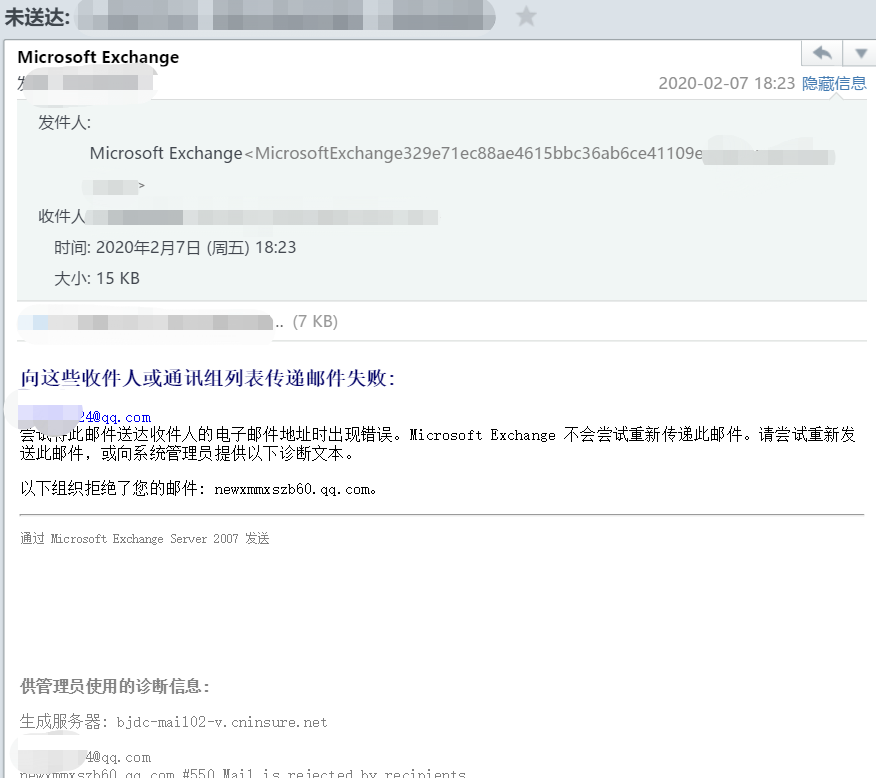Open the more actions dropdown arrow
This screenshot has width=876, height=778.
[860, 54]
